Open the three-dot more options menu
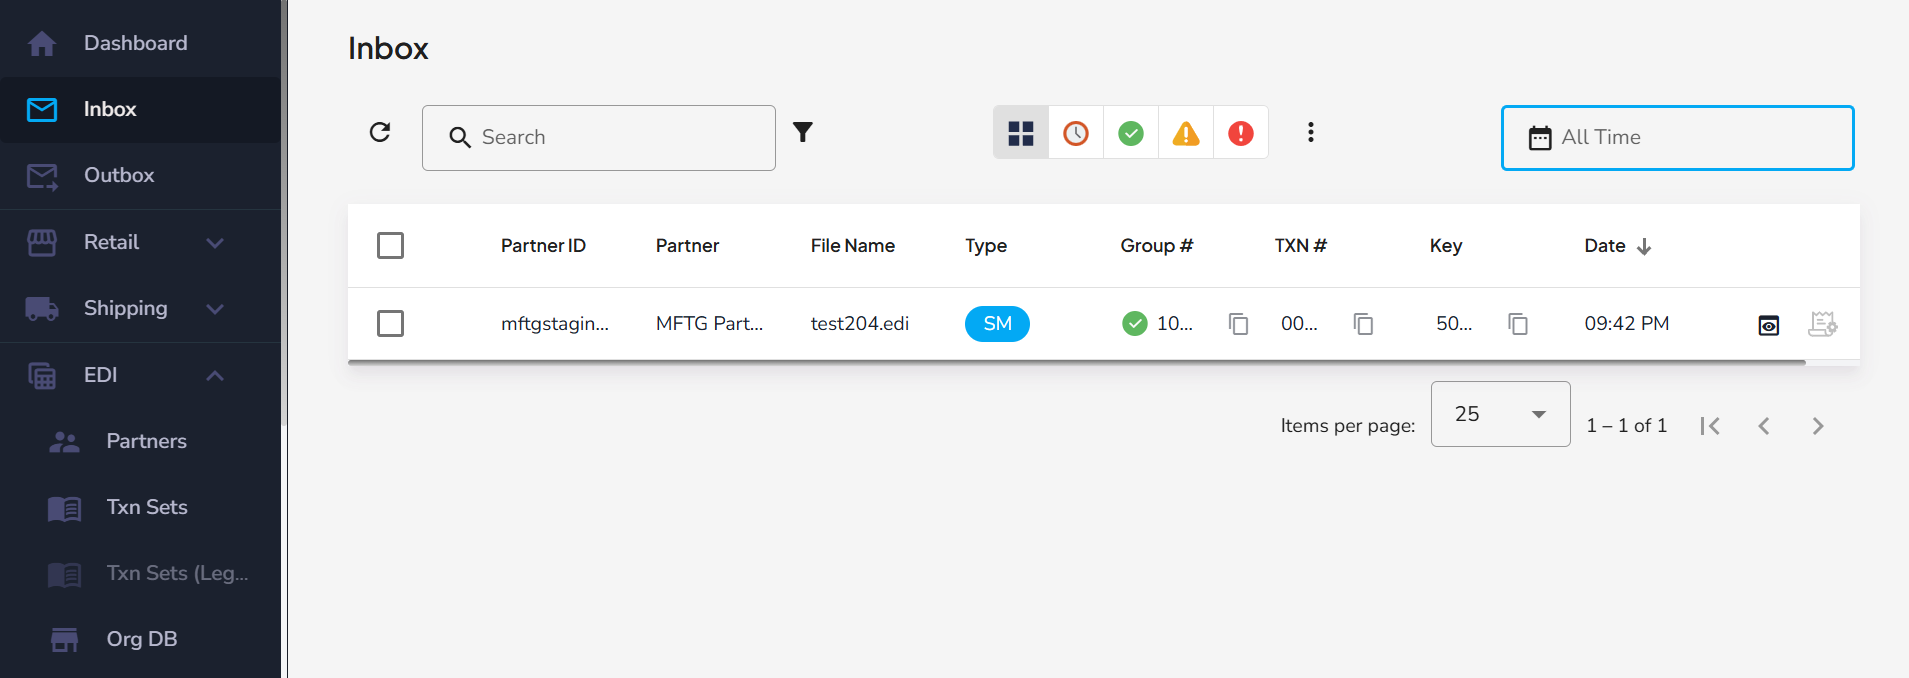The width and height of the screenshot is (1909, 678). click(1310, 133)
